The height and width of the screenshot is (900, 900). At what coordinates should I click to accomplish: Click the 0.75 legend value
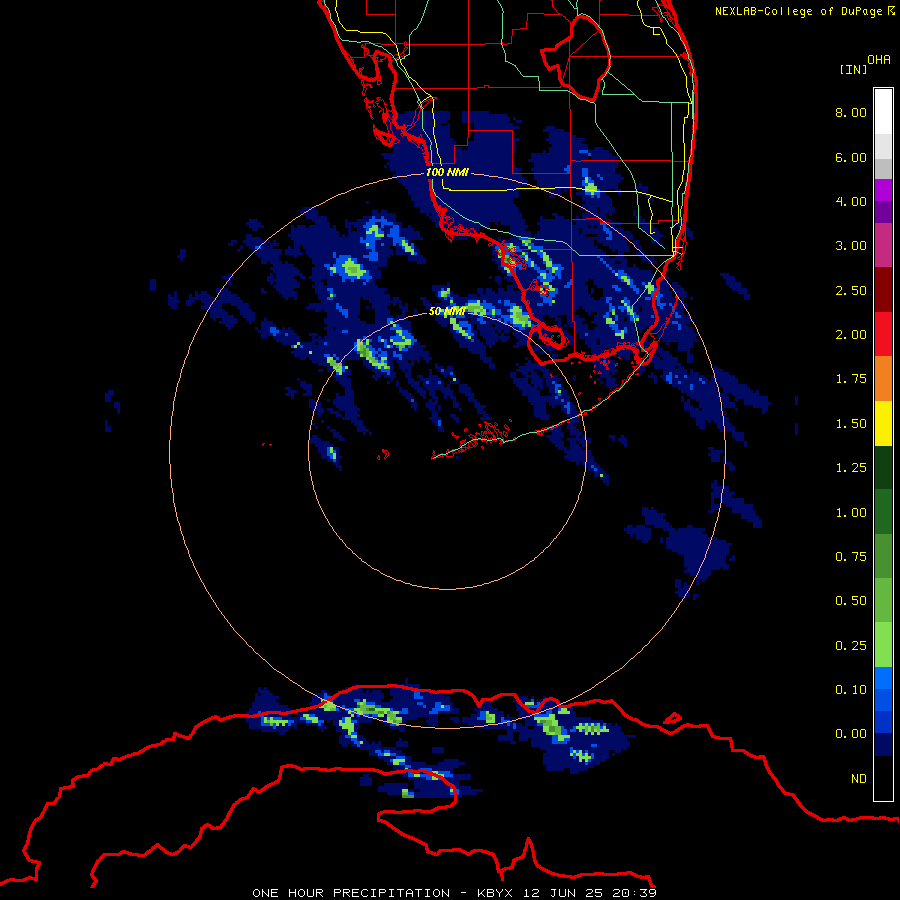pyautogui.click(x=851, y=557)
